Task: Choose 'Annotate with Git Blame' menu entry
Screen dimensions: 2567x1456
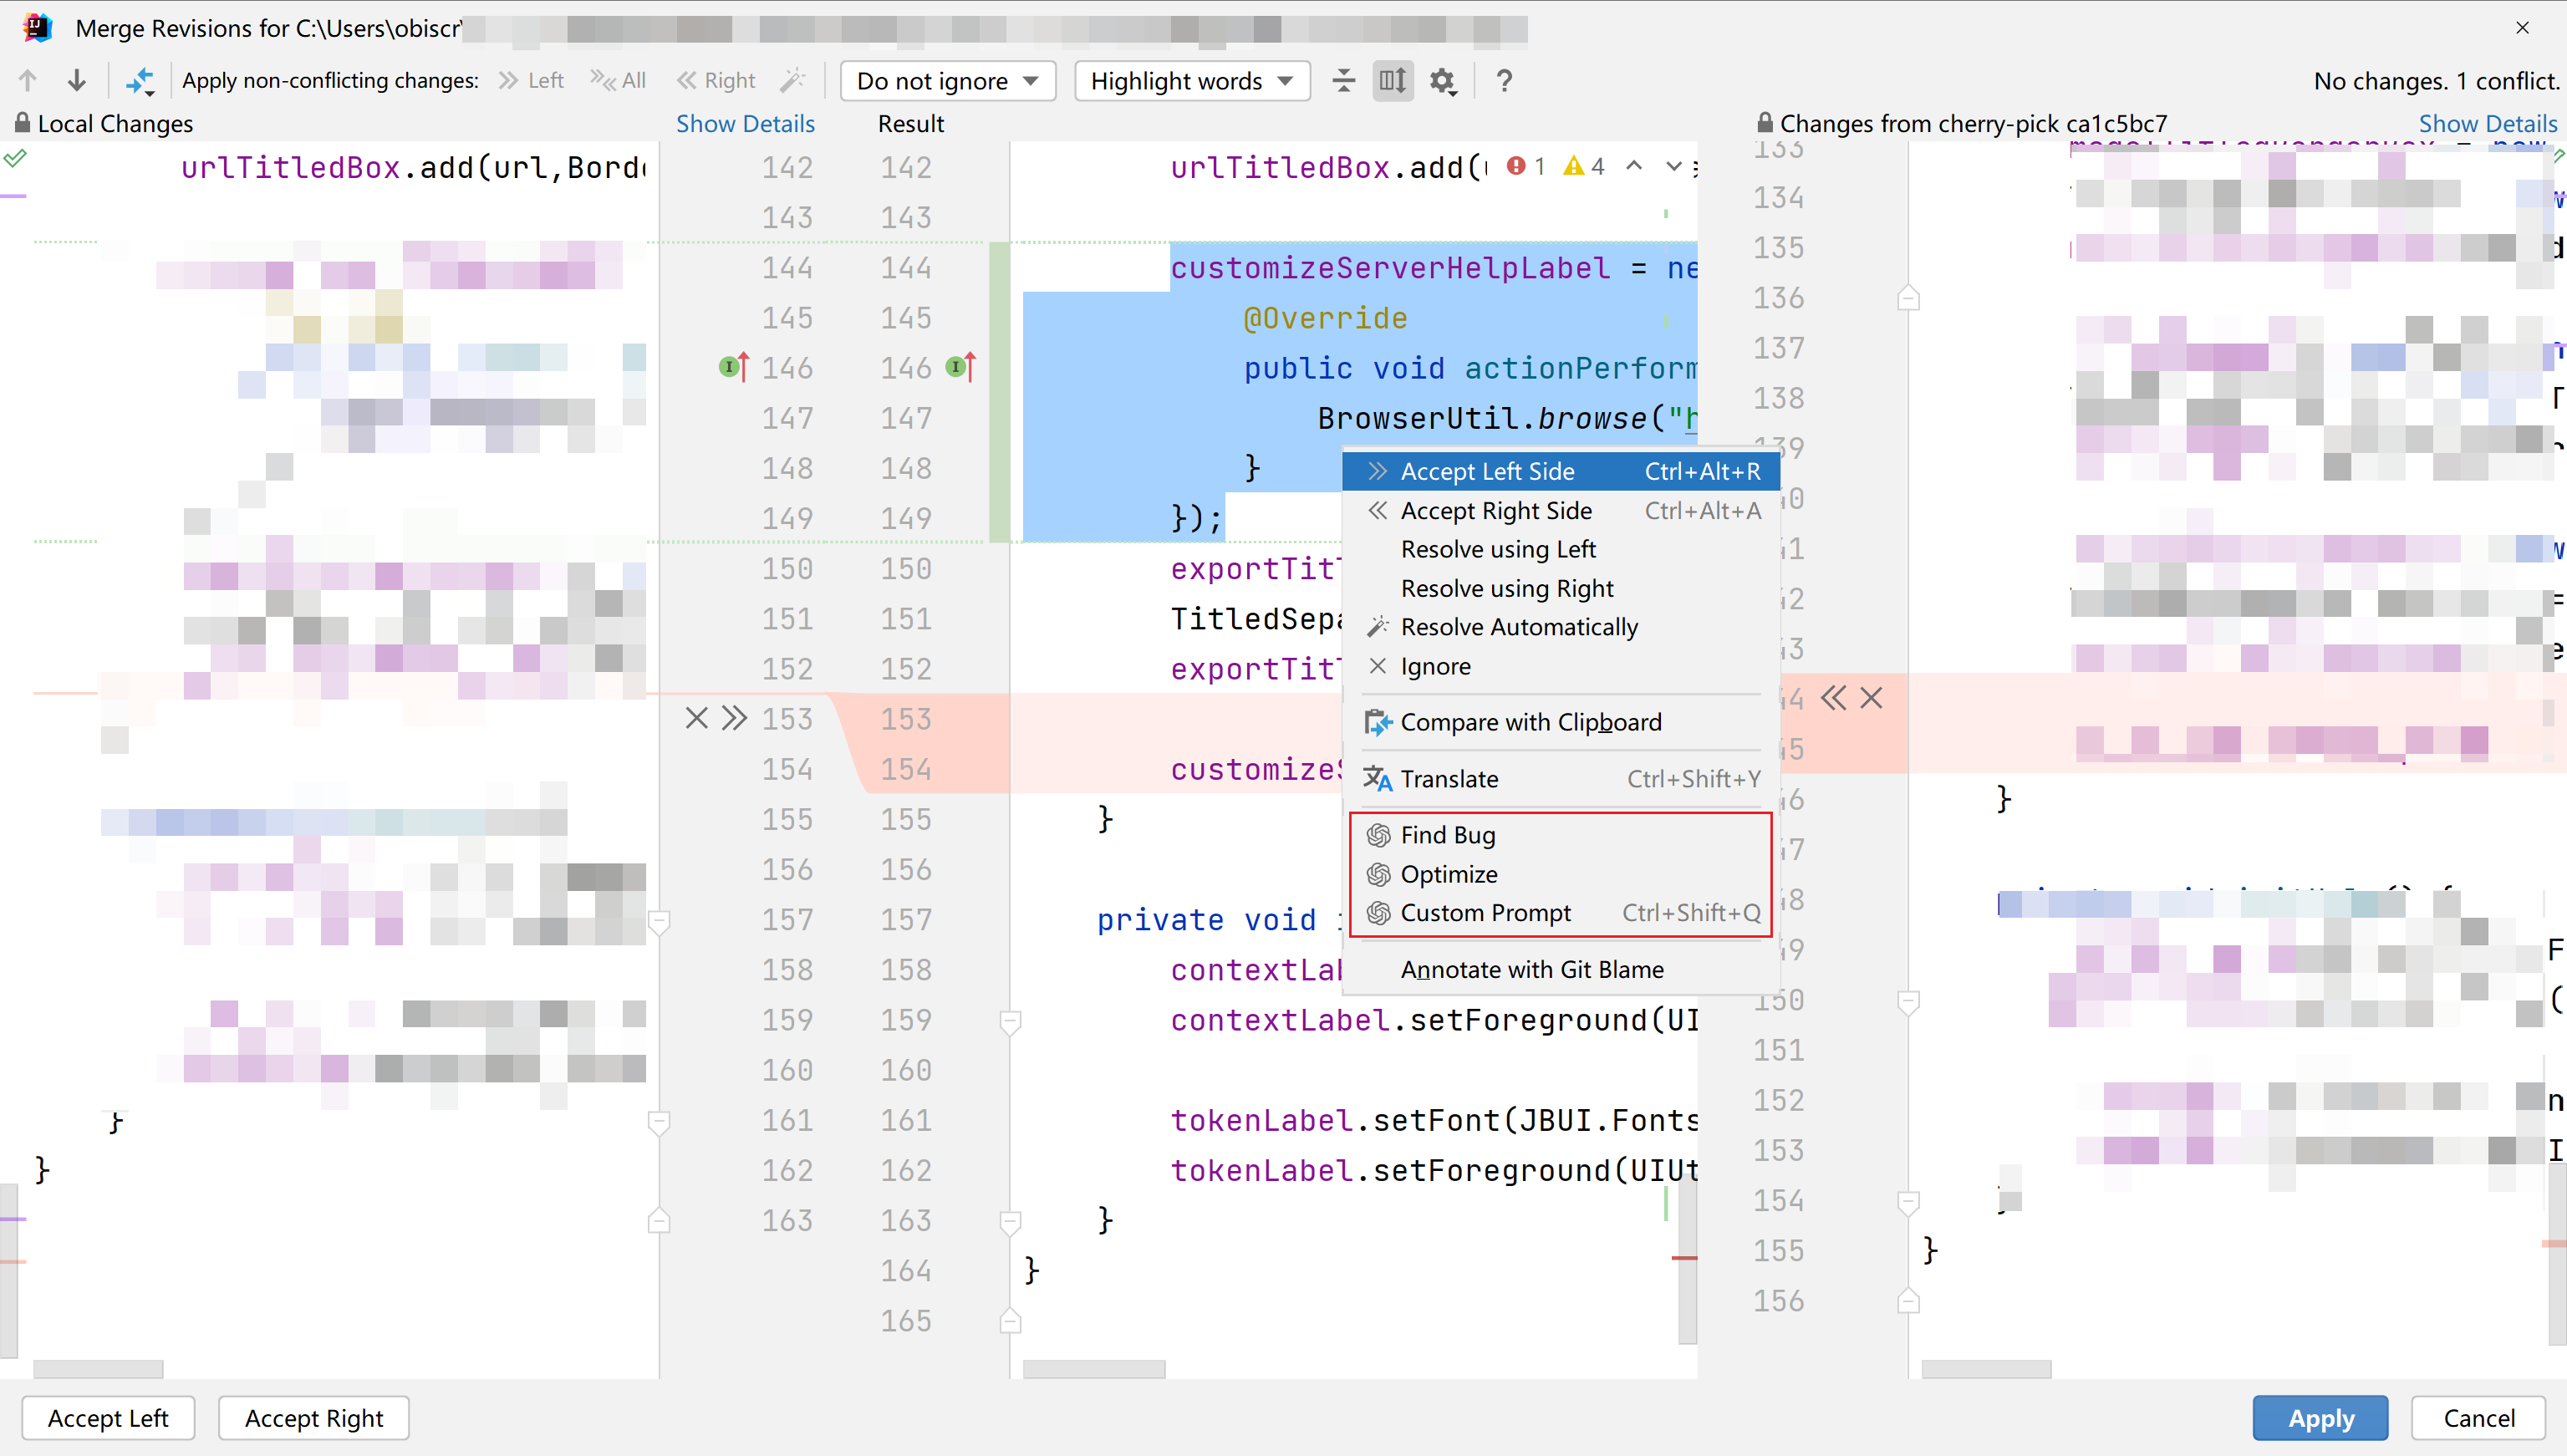Action: [x=1532, y=968]
